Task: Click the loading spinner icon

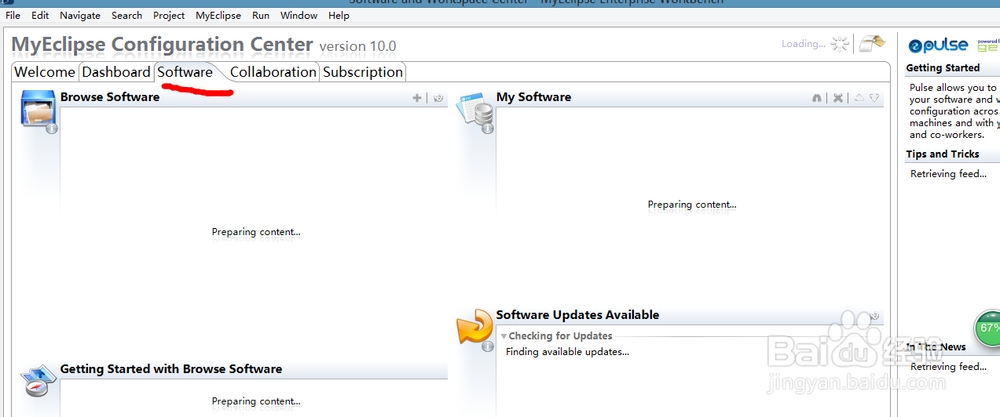Action: point(841,44)
